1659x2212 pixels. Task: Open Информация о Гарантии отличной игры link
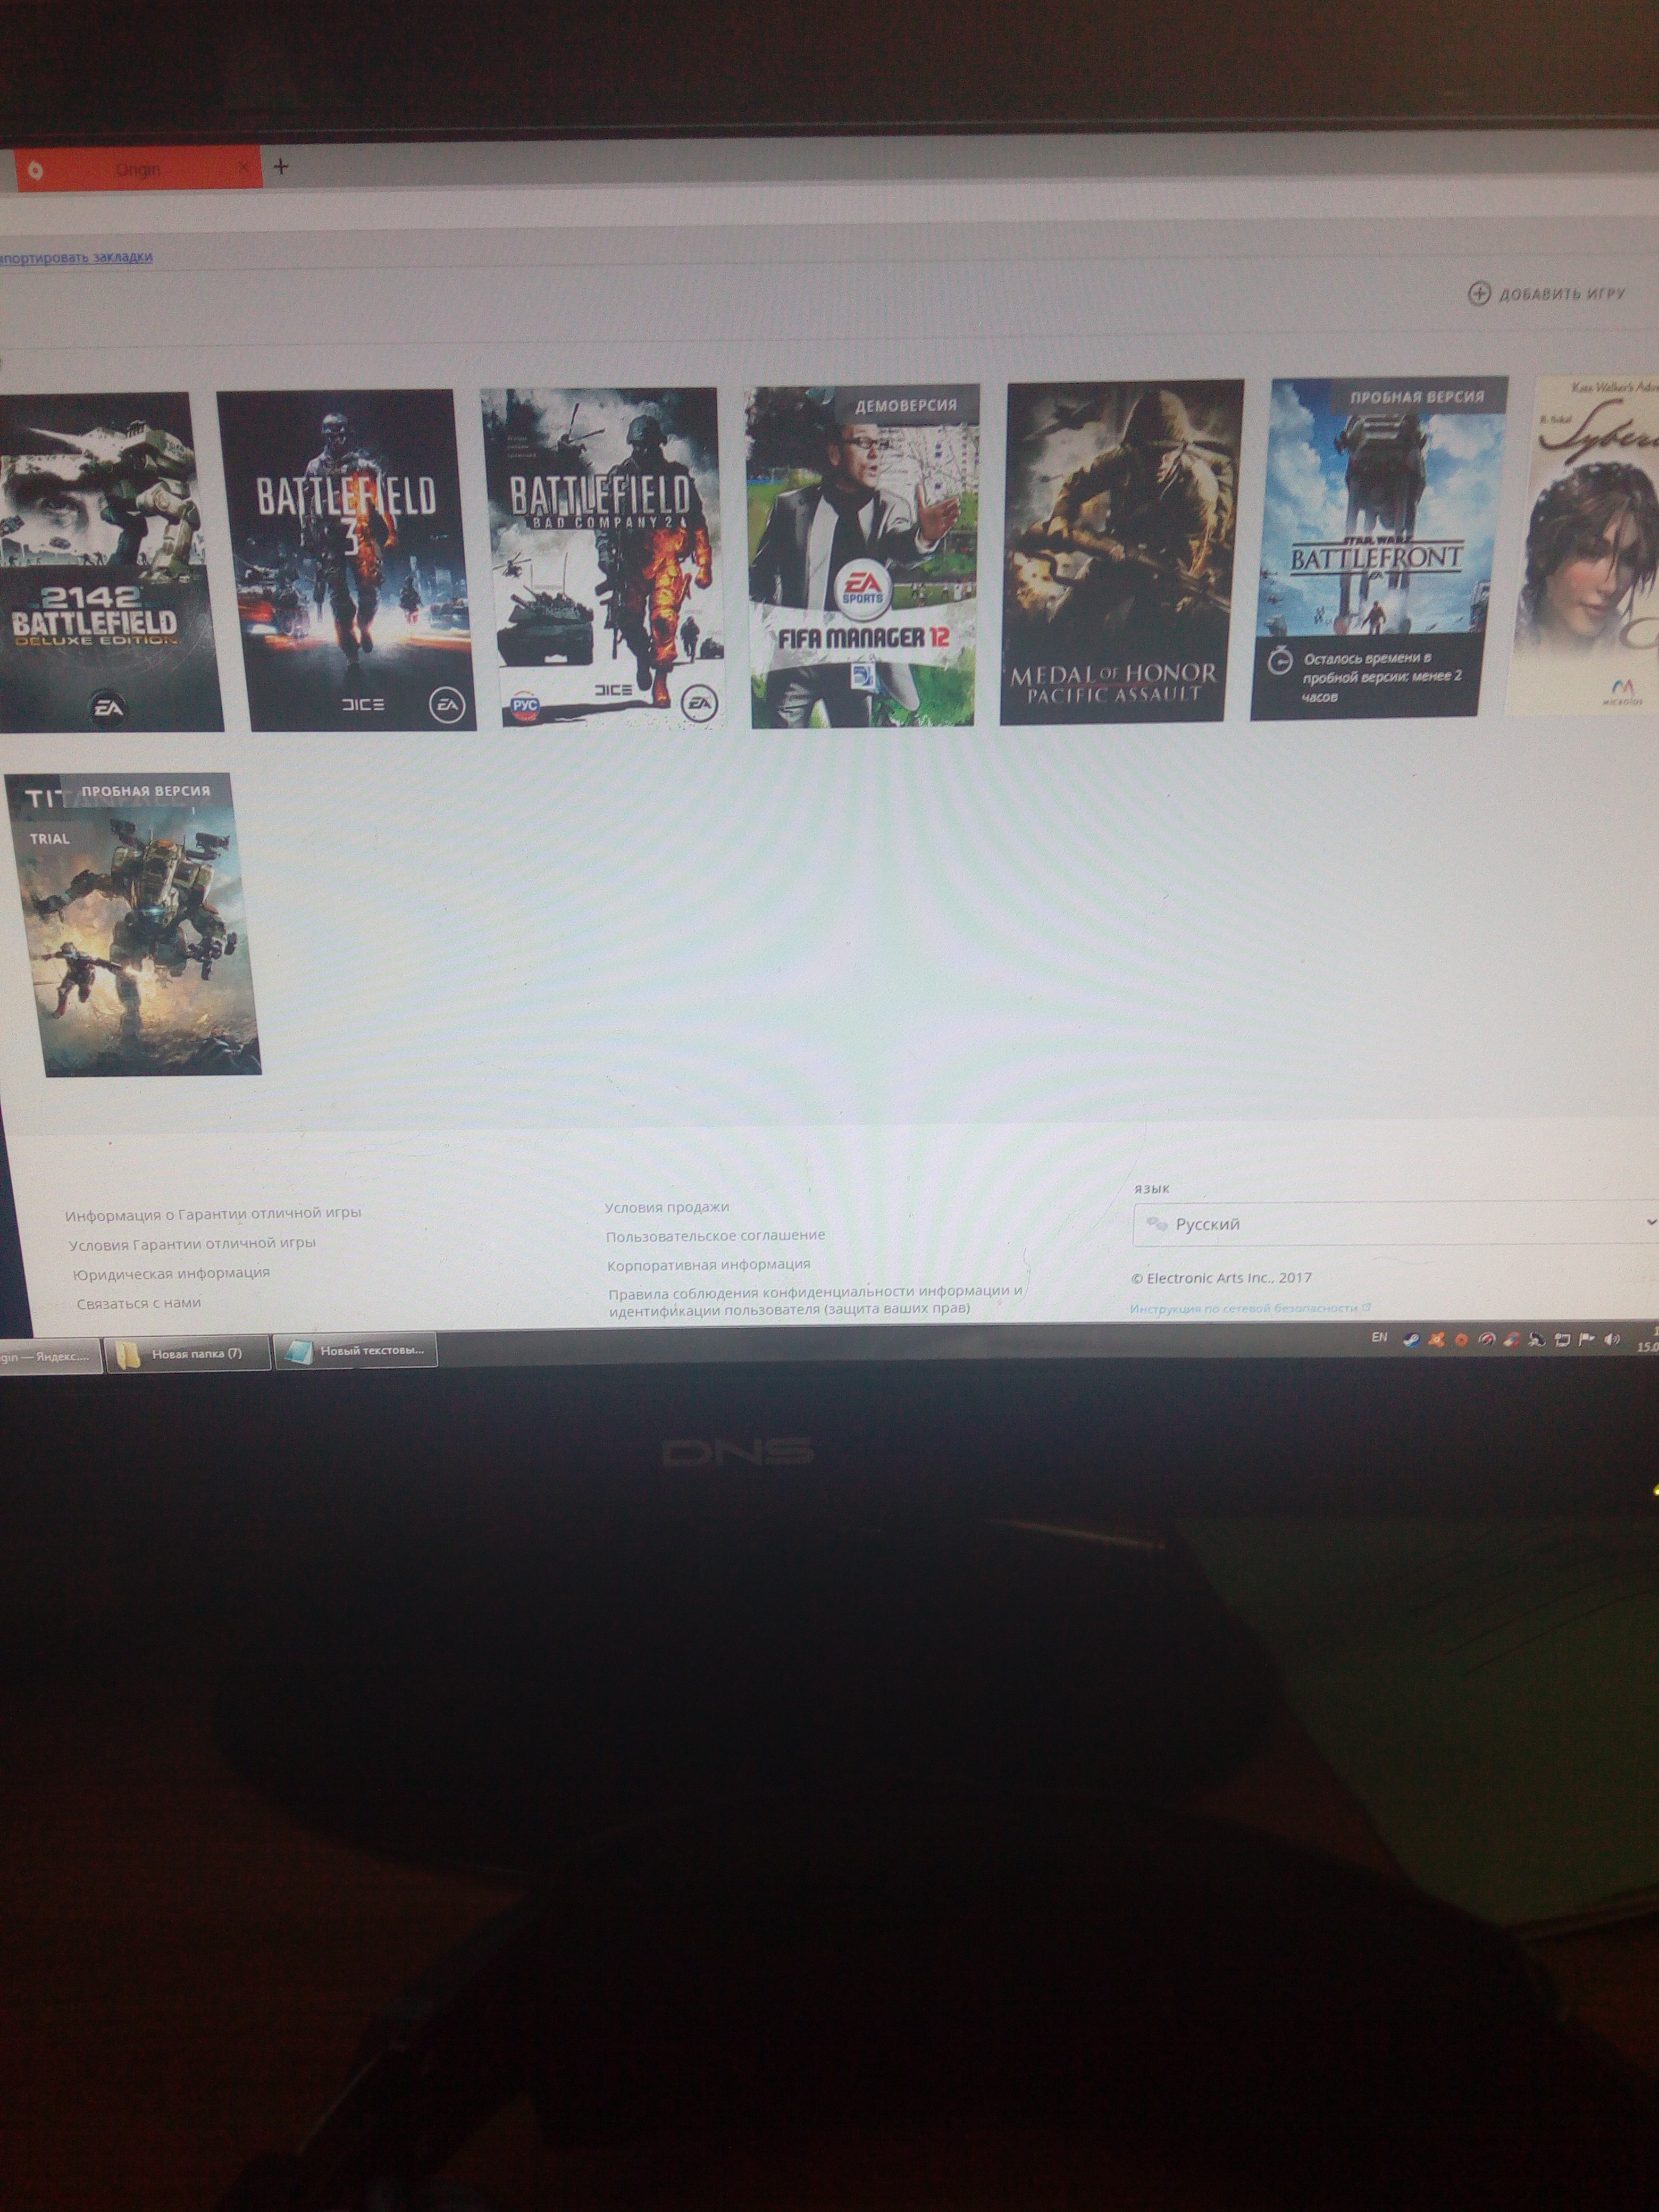point(213,1214)
